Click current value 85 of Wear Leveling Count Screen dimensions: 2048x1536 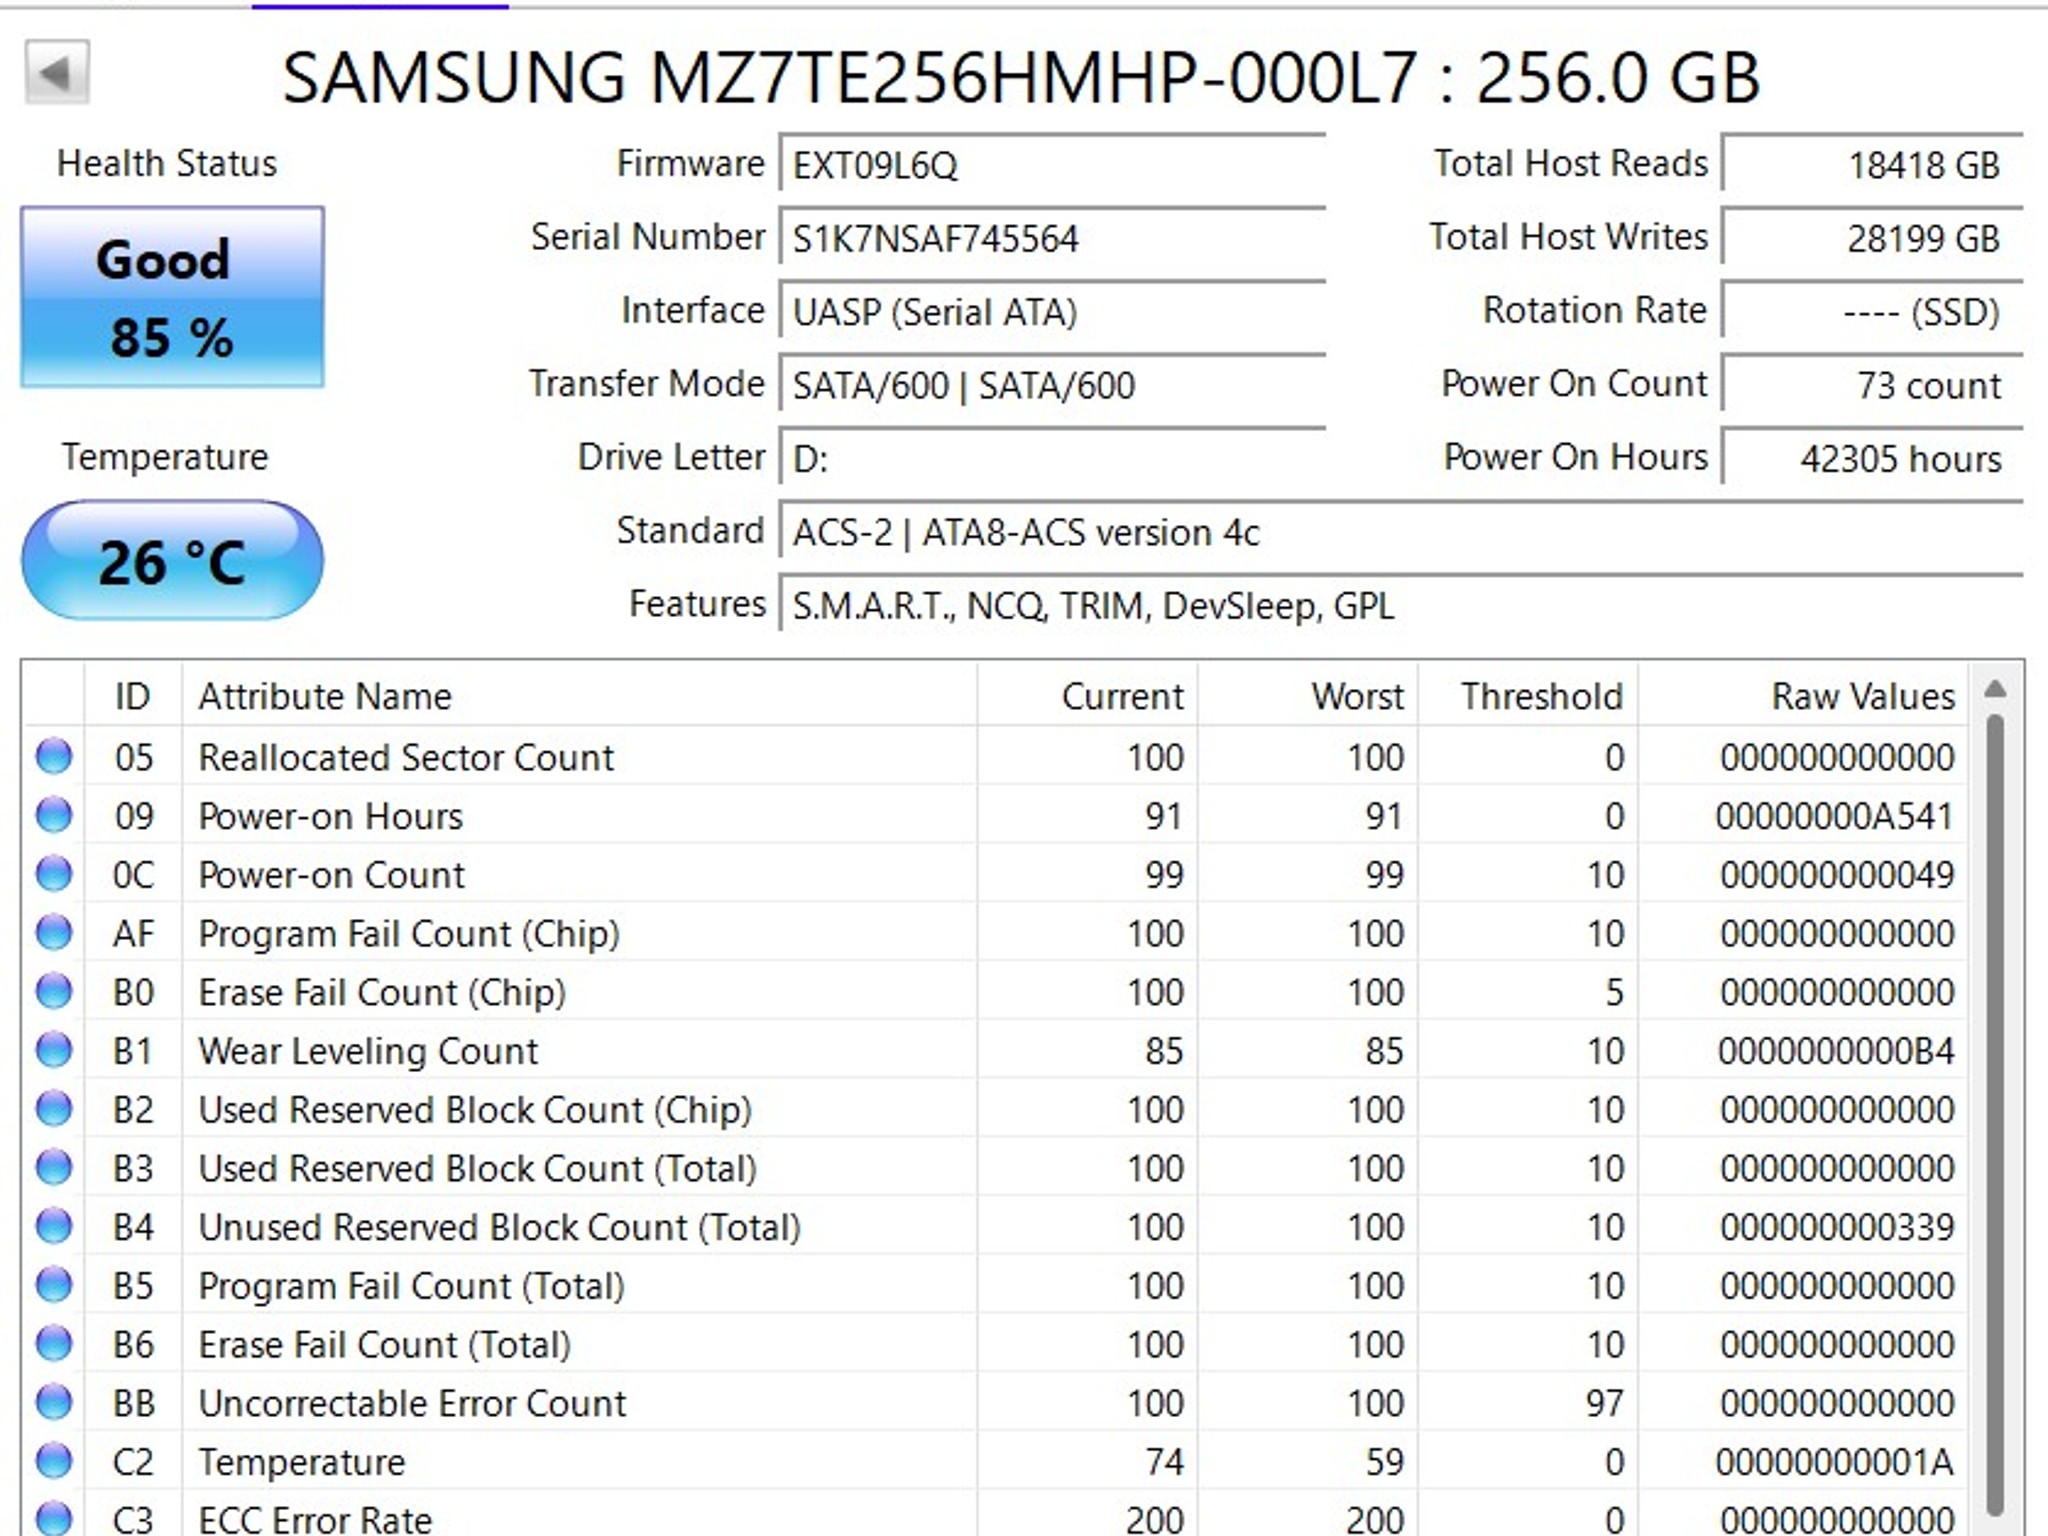pos(1164,1051)
